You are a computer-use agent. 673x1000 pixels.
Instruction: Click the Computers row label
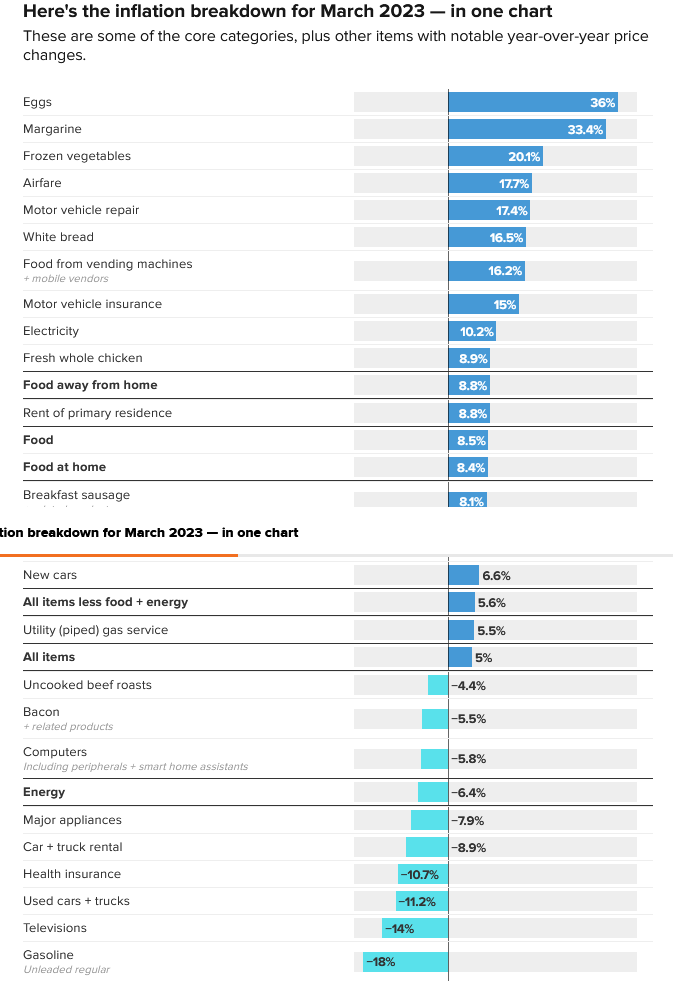point(55,752)
